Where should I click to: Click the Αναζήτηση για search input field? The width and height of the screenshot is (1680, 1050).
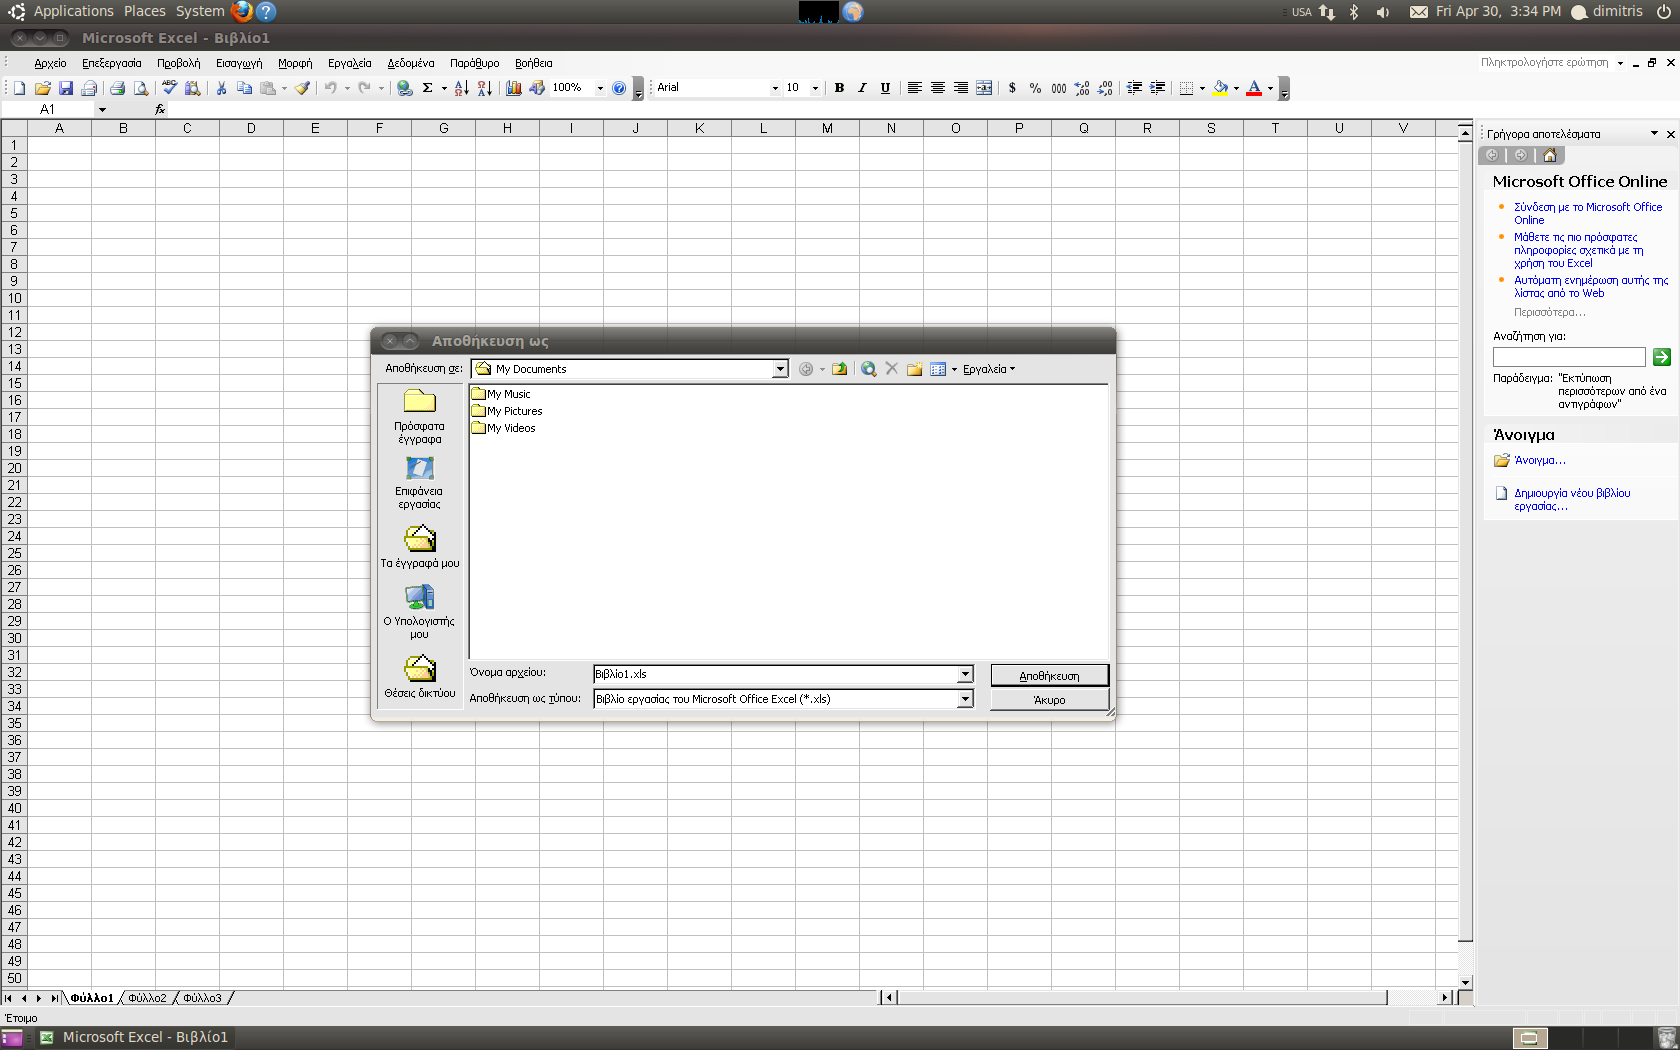1569,357
